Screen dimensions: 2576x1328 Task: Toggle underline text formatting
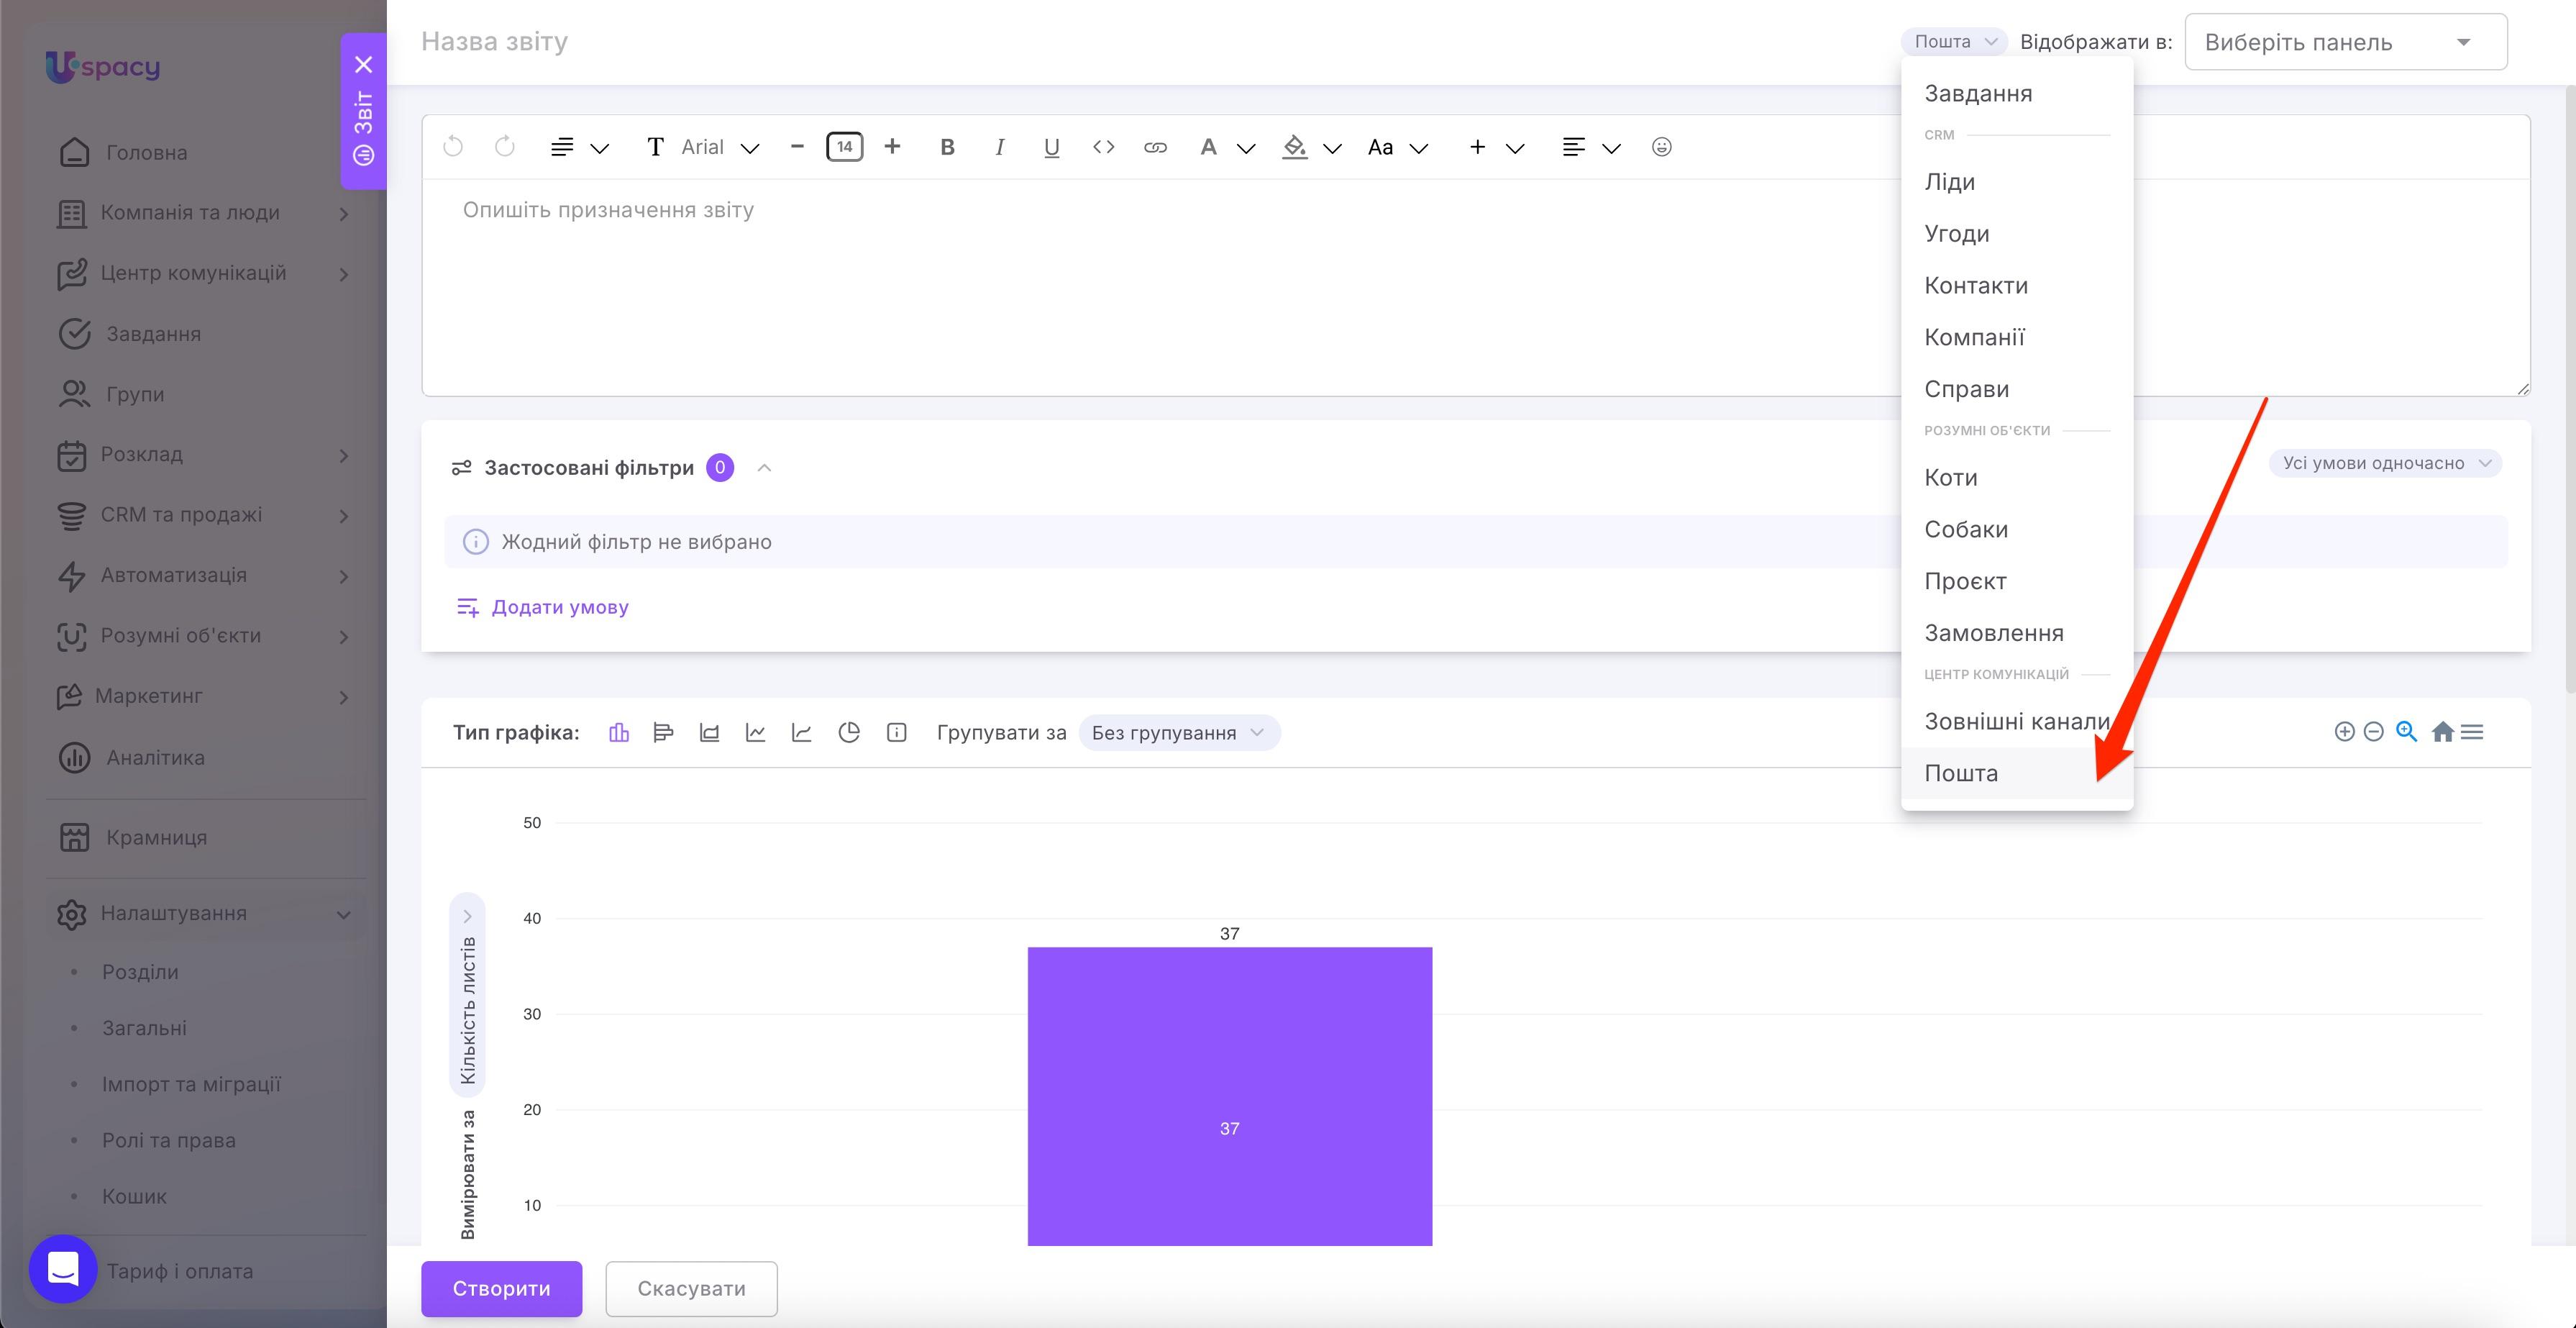click(1051, 147)
